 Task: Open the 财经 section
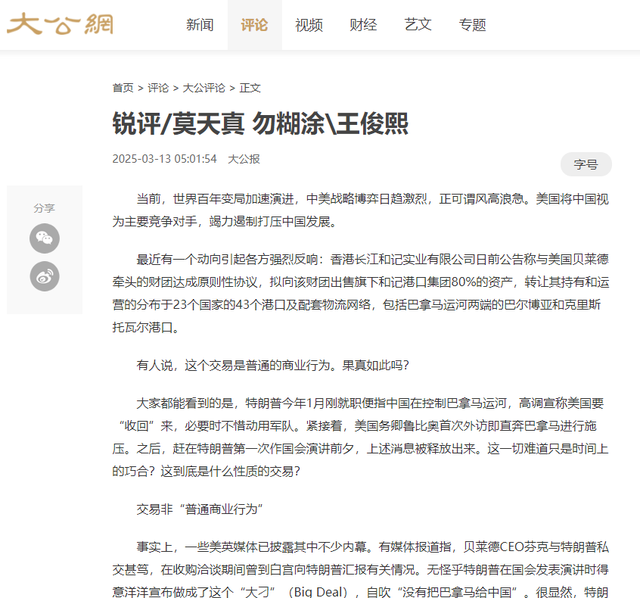(363, 25)
